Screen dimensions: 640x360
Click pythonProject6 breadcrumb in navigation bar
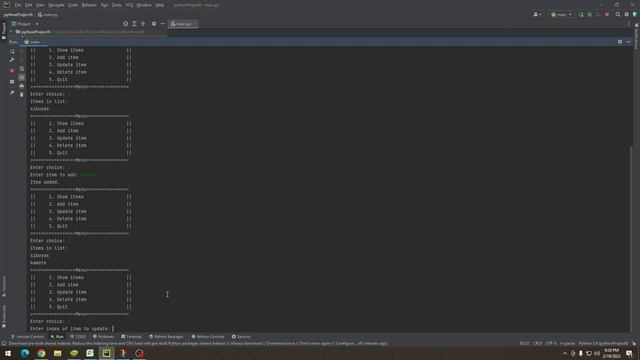18,15
